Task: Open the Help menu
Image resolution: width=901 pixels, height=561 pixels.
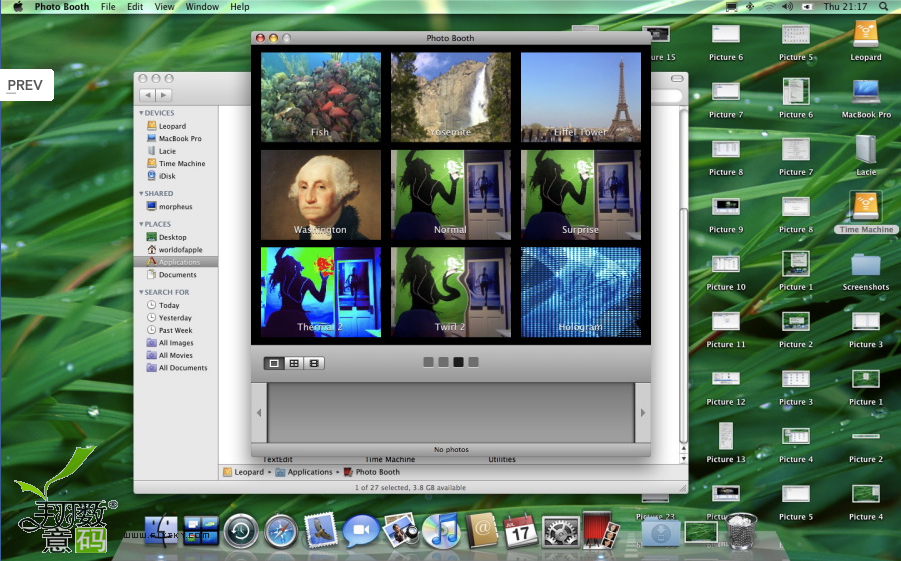Action: 240,7
